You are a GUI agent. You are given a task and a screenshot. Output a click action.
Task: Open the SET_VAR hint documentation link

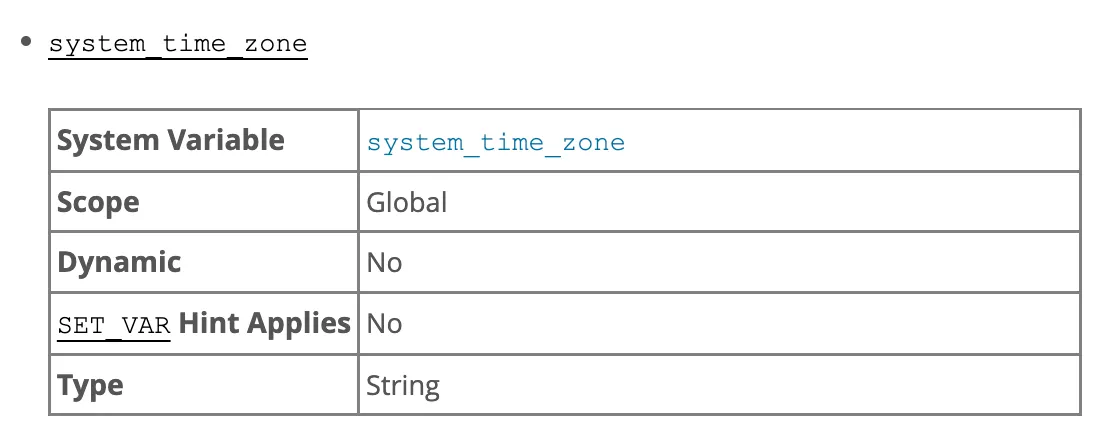pos(114,326)
